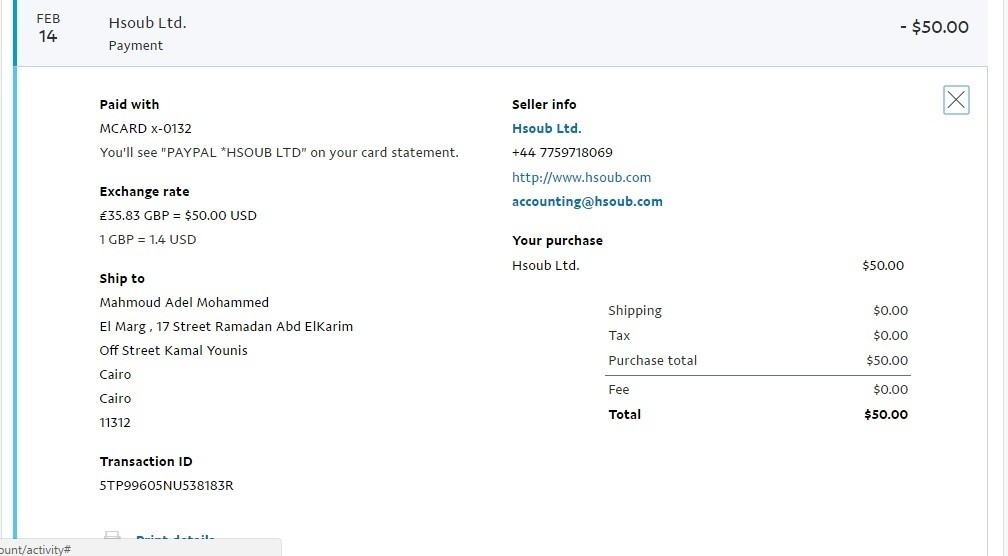
Task: Click the accounting@hsoub.com email link
Action: [587, 202]
